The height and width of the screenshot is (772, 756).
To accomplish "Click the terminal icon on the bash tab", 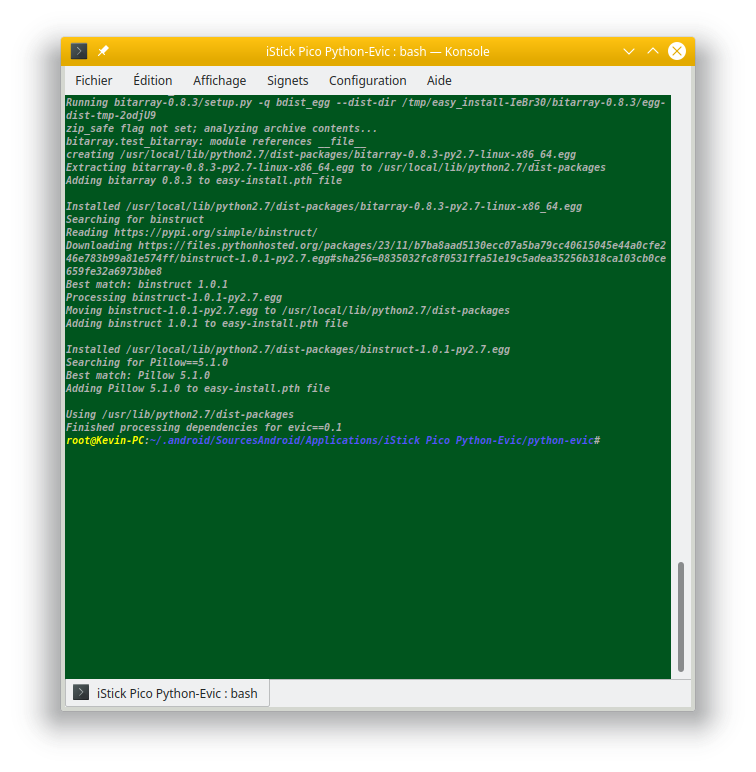I will (x=81, y=693).
